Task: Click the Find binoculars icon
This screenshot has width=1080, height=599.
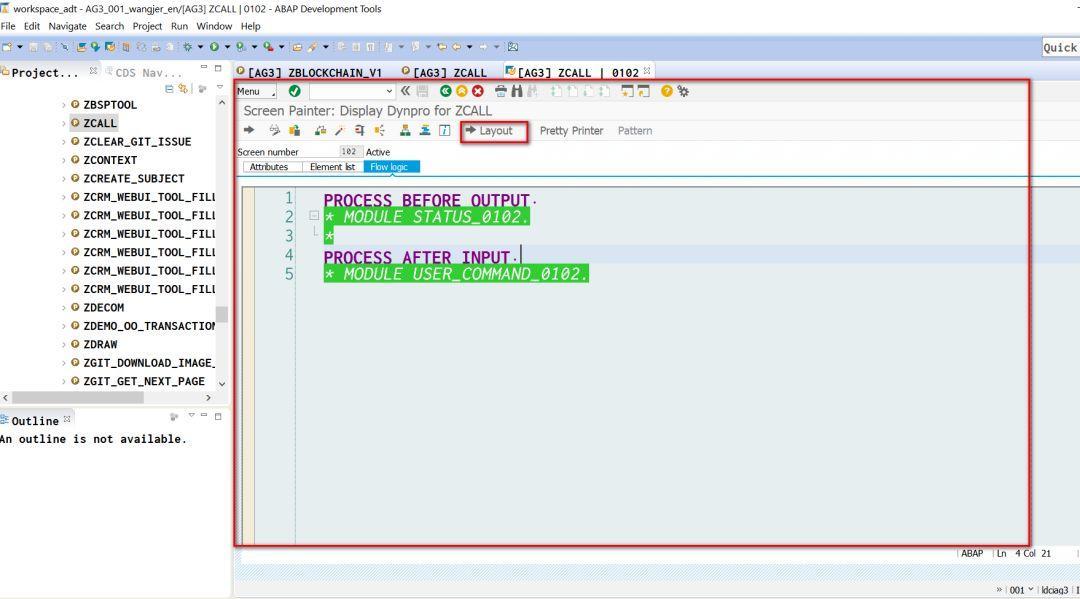Action: (517, 91)
